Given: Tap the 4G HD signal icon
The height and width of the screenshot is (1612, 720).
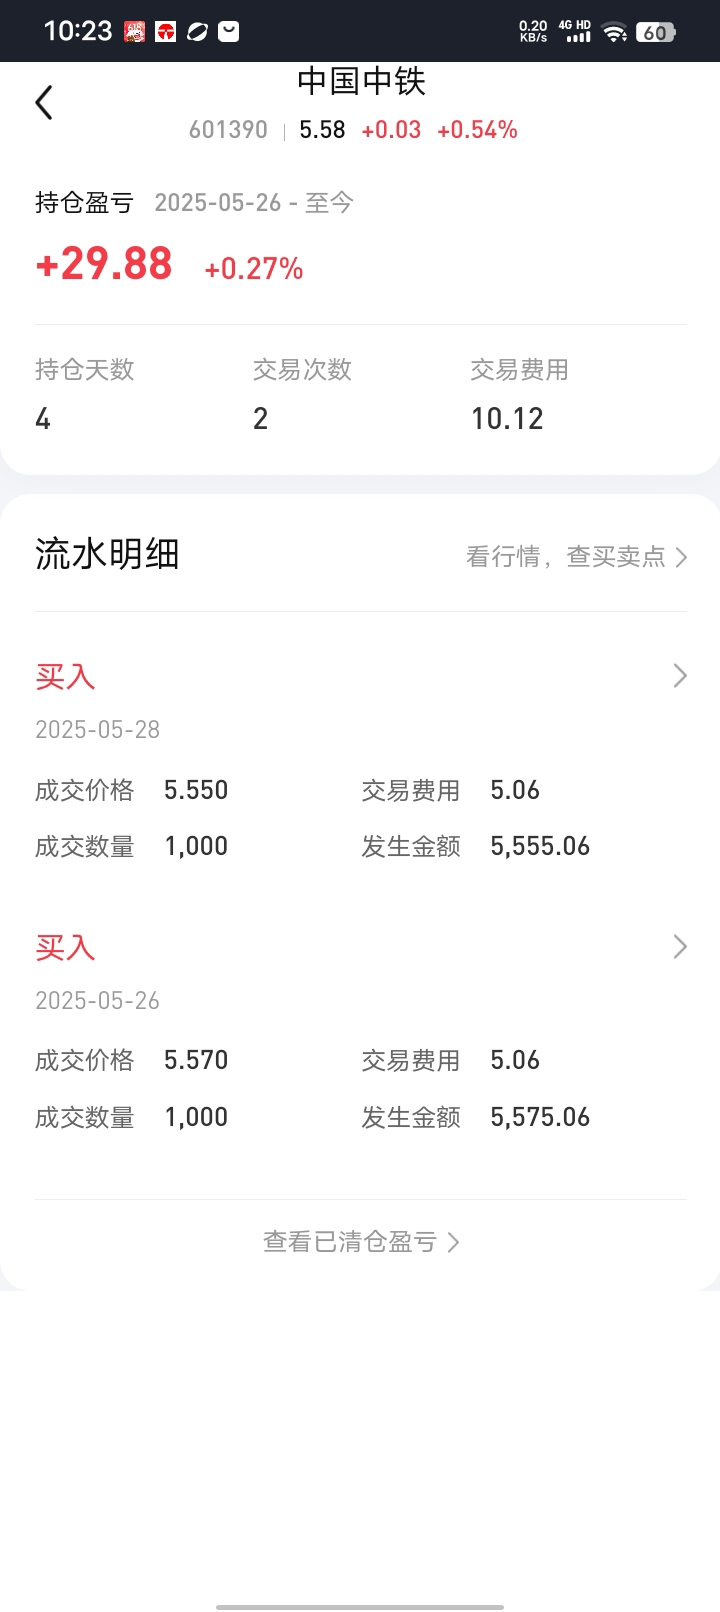Looking at the screenshot, I should pyautogui.click(x=576, y=31).
